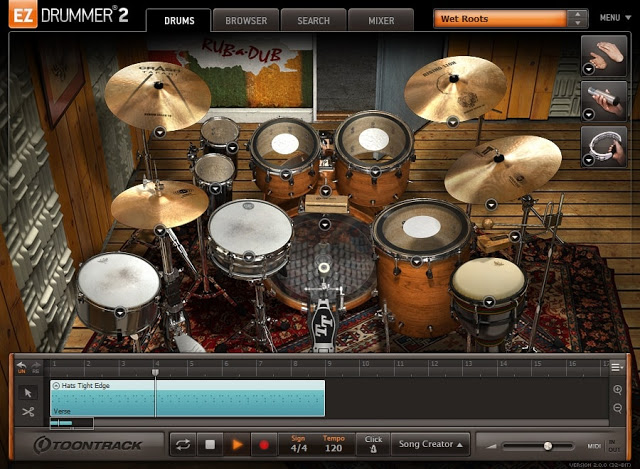The height and width of the screenshot is (469, 640).
Task: Toggle the Click metronome
Action: pos(373,444)
